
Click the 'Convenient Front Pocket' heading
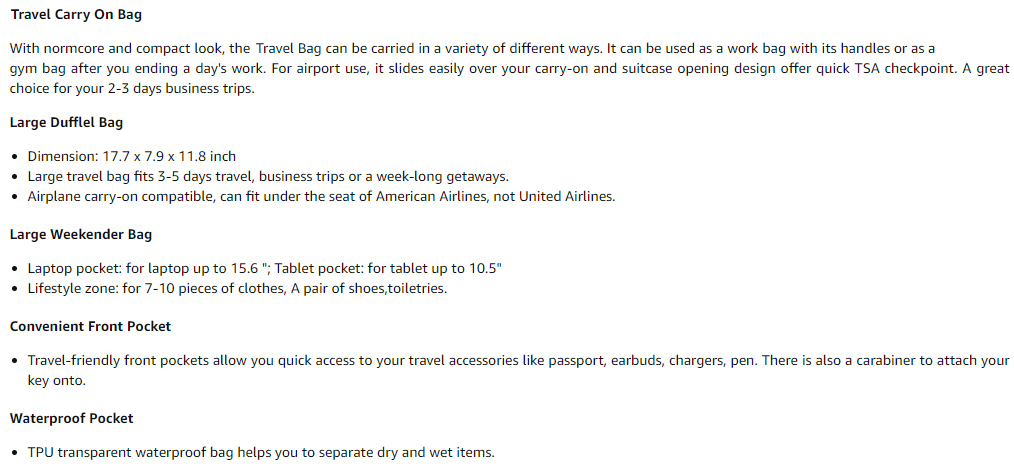91,326
